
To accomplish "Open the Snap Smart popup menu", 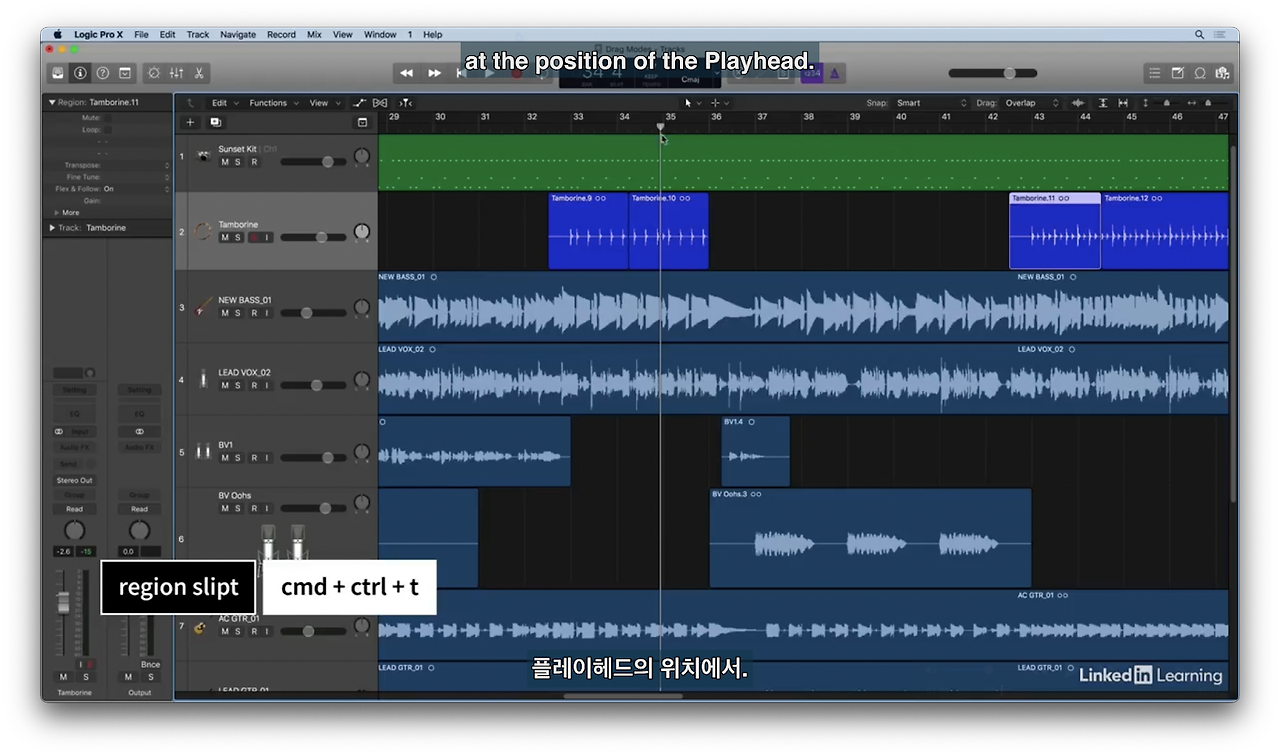I will 931,103.
